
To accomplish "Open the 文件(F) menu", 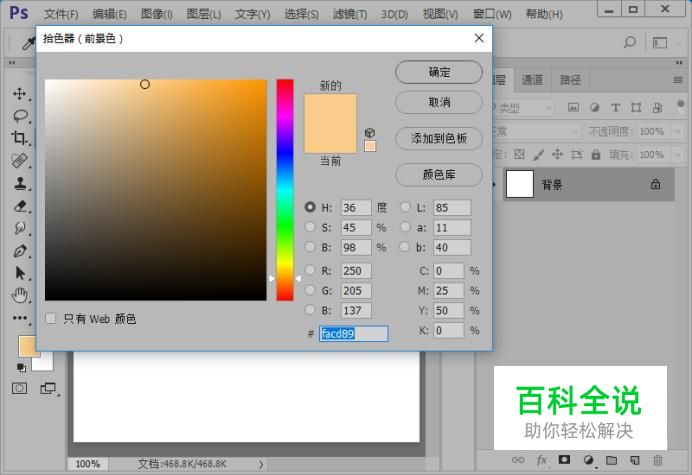I will pos(61,14).
